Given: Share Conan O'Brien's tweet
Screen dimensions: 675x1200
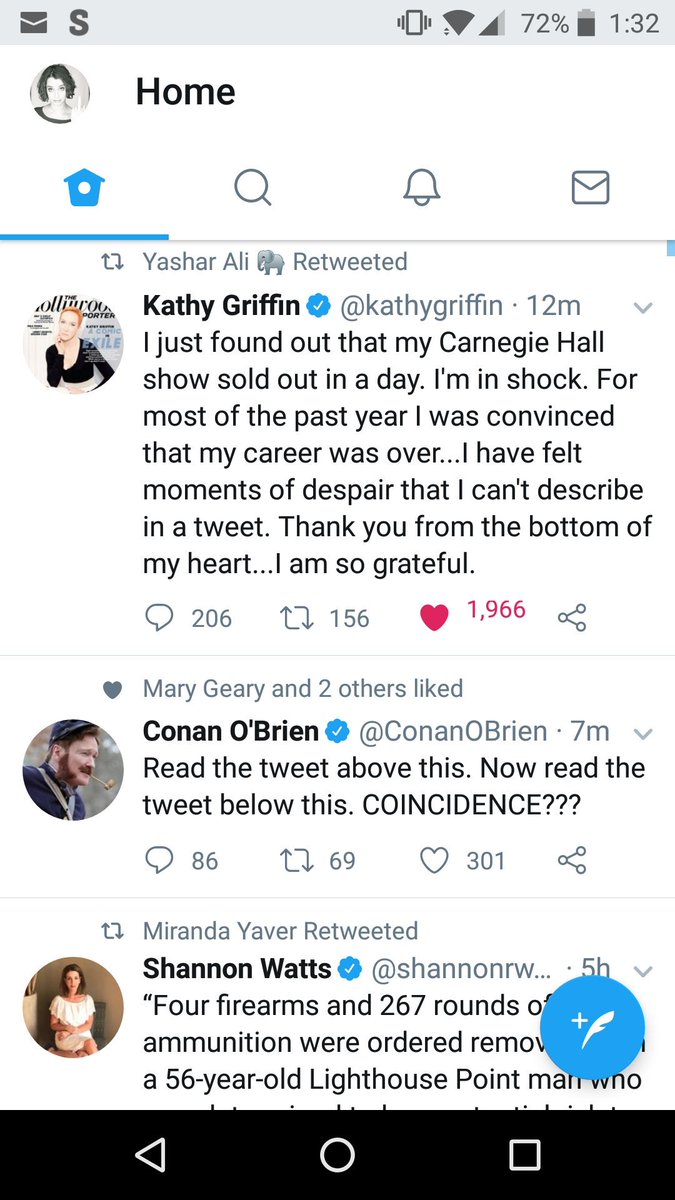Looking at the screenshot, I should (x=572, y=860).
